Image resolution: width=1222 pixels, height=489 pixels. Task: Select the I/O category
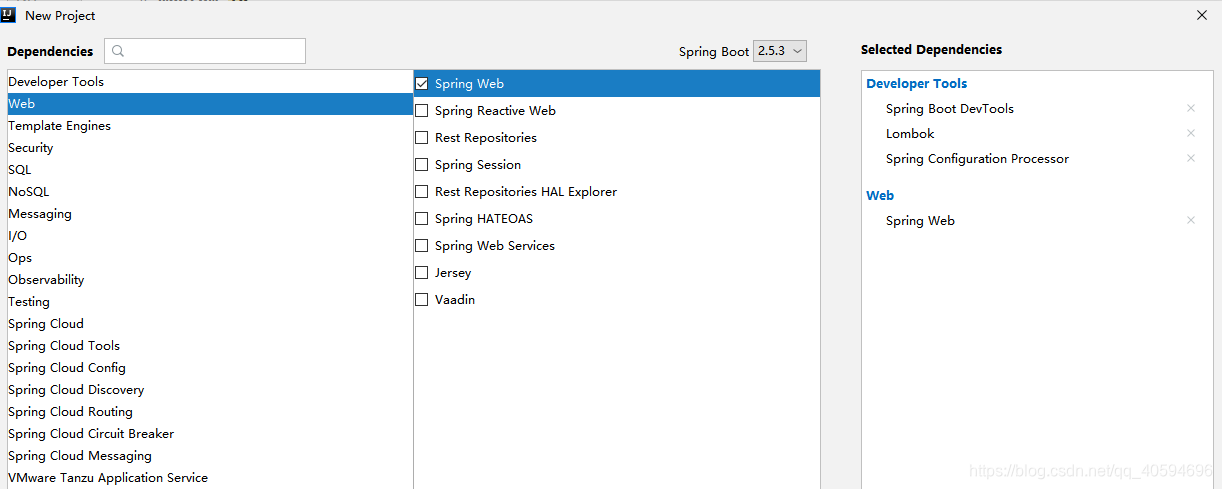pos(210,236)
